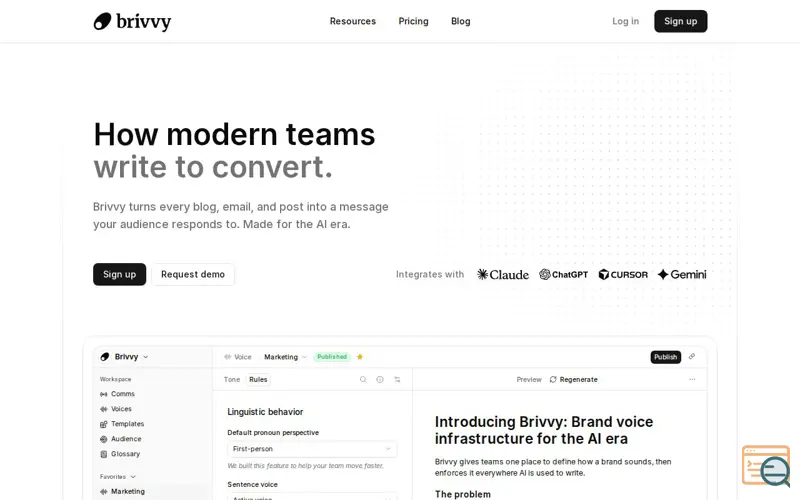Click the Regenerate button

pos(573,380)
